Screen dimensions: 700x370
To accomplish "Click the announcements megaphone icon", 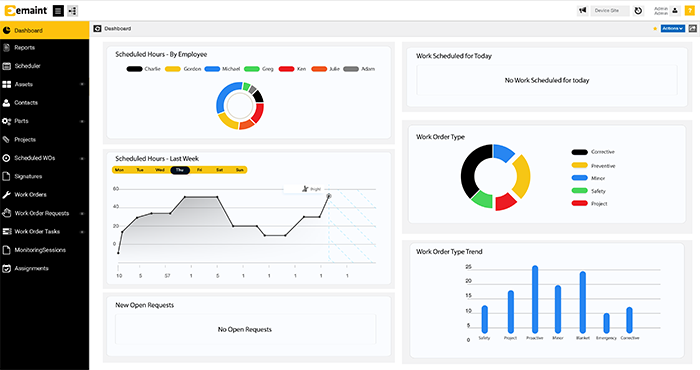I will point(582,10).
